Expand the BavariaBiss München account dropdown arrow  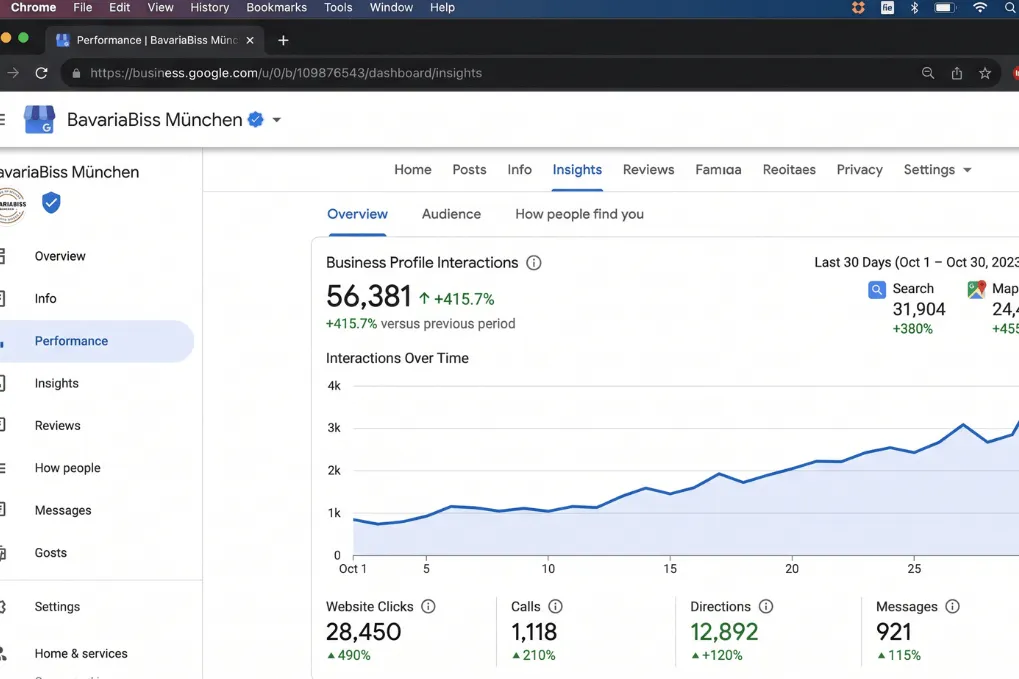pyautogui.click(x=277, y=120)
